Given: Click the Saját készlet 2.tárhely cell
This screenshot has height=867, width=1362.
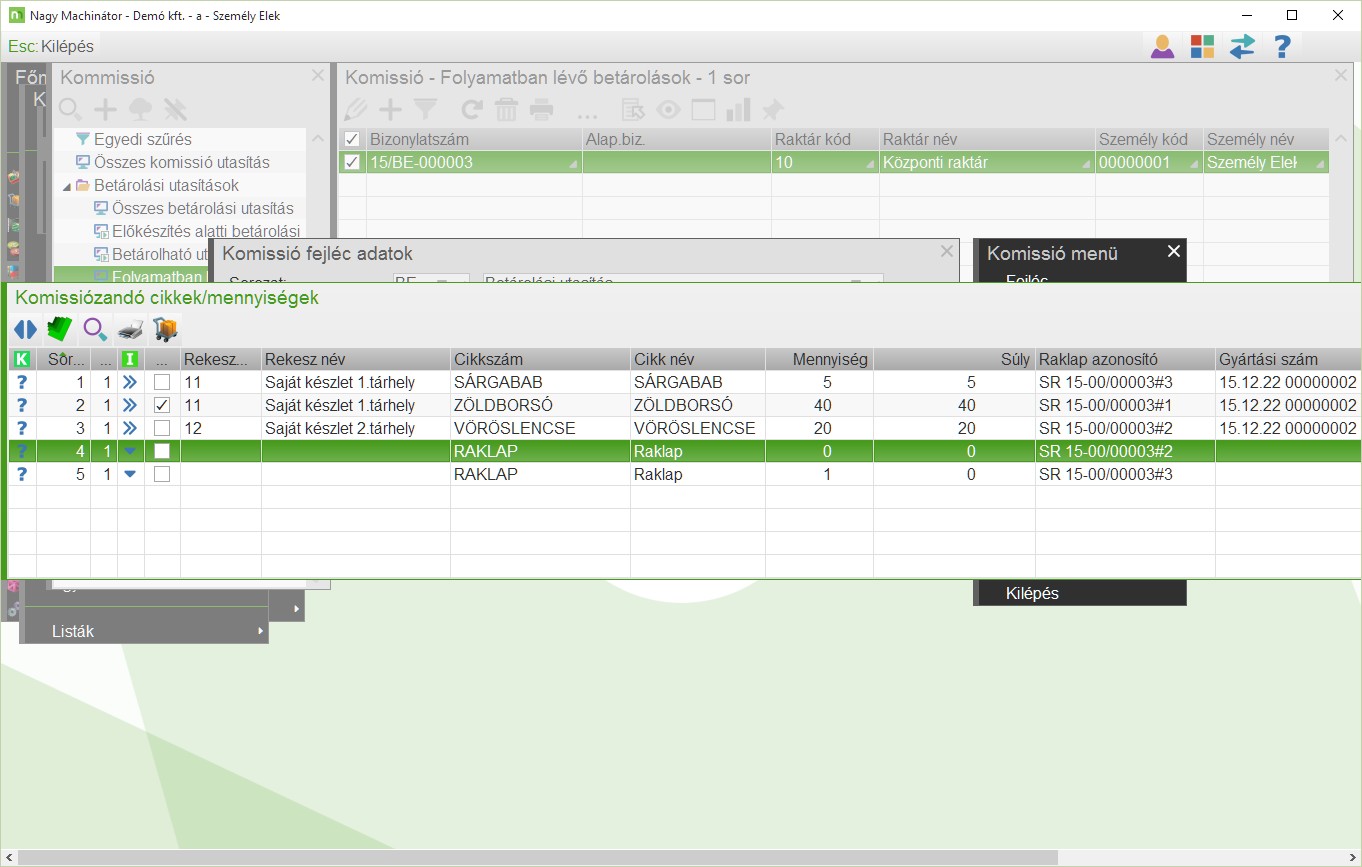Looking at the screenshot, I should click(x=355, y=428).
